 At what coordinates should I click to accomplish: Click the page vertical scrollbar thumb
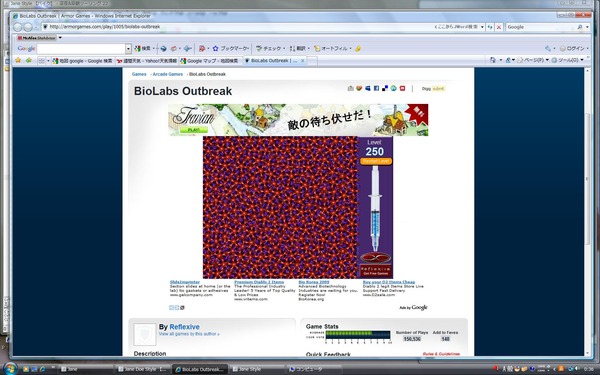587,179
